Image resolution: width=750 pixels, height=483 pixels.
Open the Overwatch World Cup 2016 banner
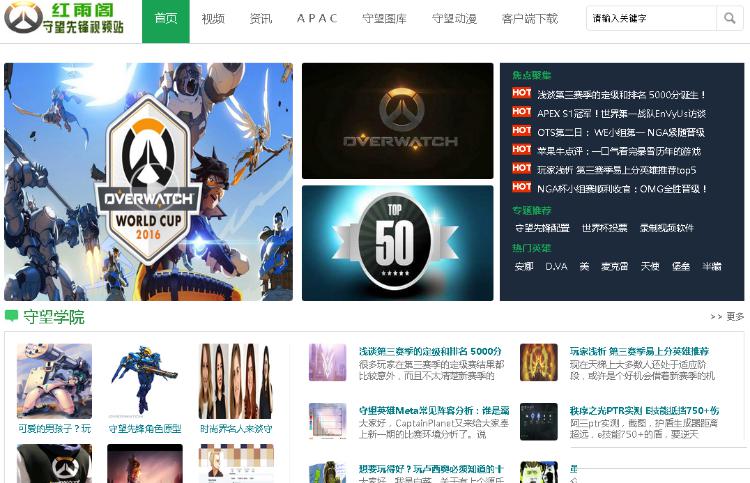pos(148,182)
